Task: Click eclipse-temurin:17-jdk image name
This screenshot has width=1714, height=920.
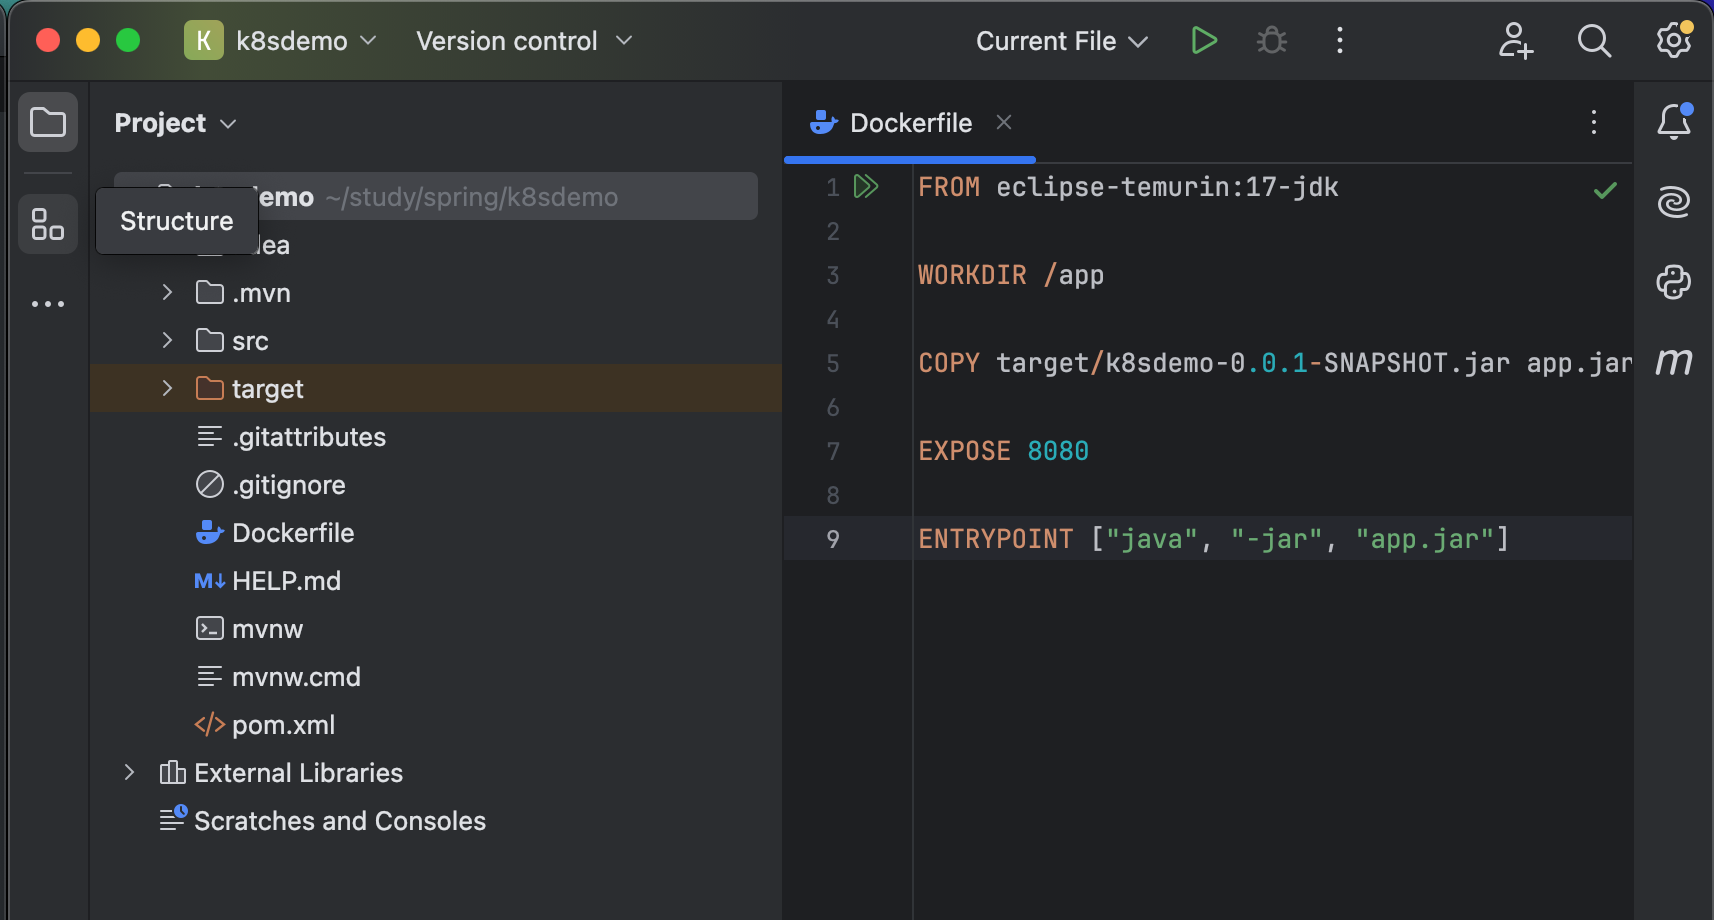Action: pos(1167,187)
